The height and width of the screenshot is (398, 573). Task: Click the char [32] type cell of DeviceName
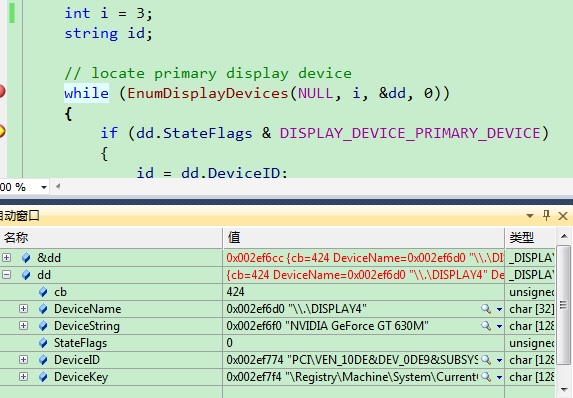click(531, 309)
